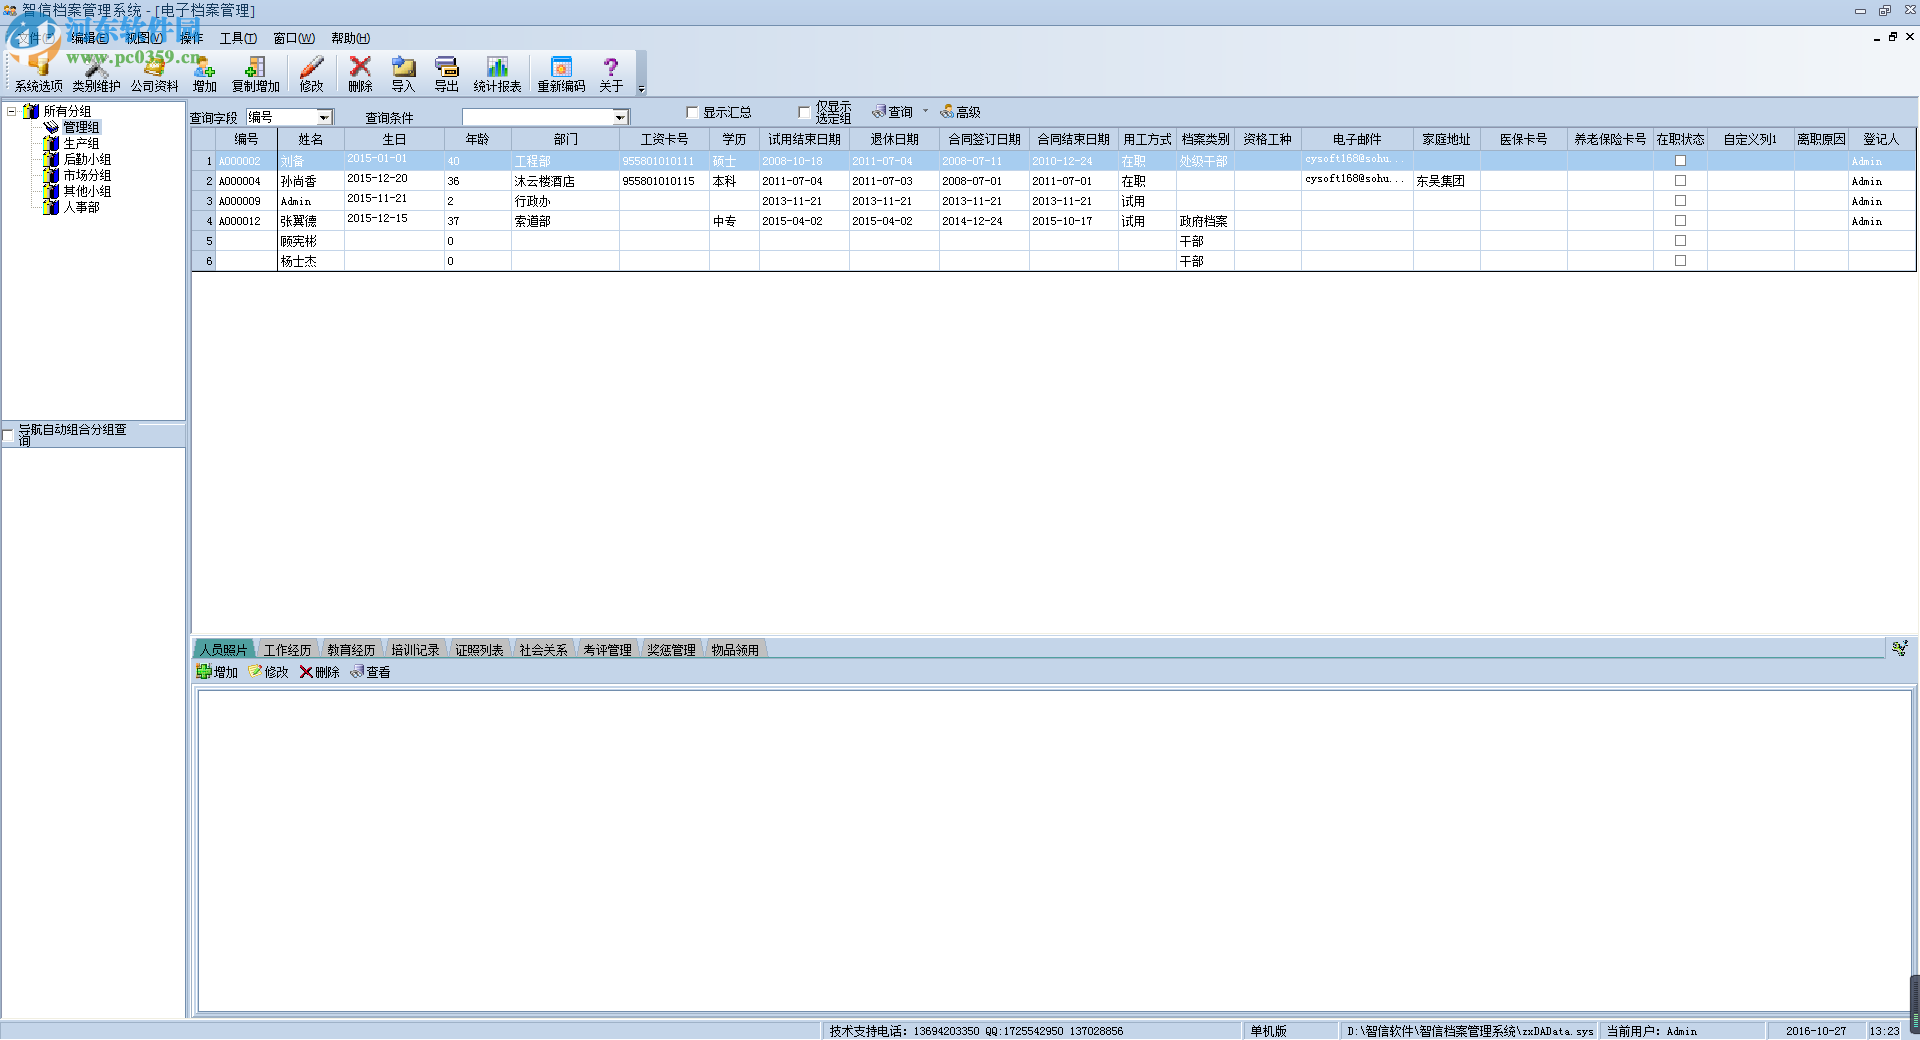Click 修改 in the photo panel toolbar

click(x=268, y=672)
